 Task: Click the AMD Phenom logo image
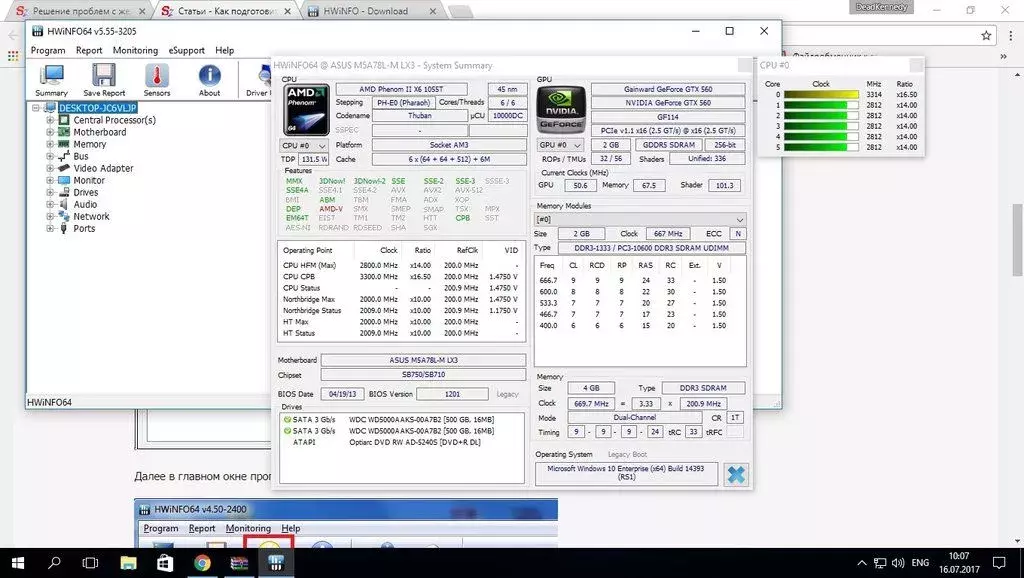[x=306, y=110]
